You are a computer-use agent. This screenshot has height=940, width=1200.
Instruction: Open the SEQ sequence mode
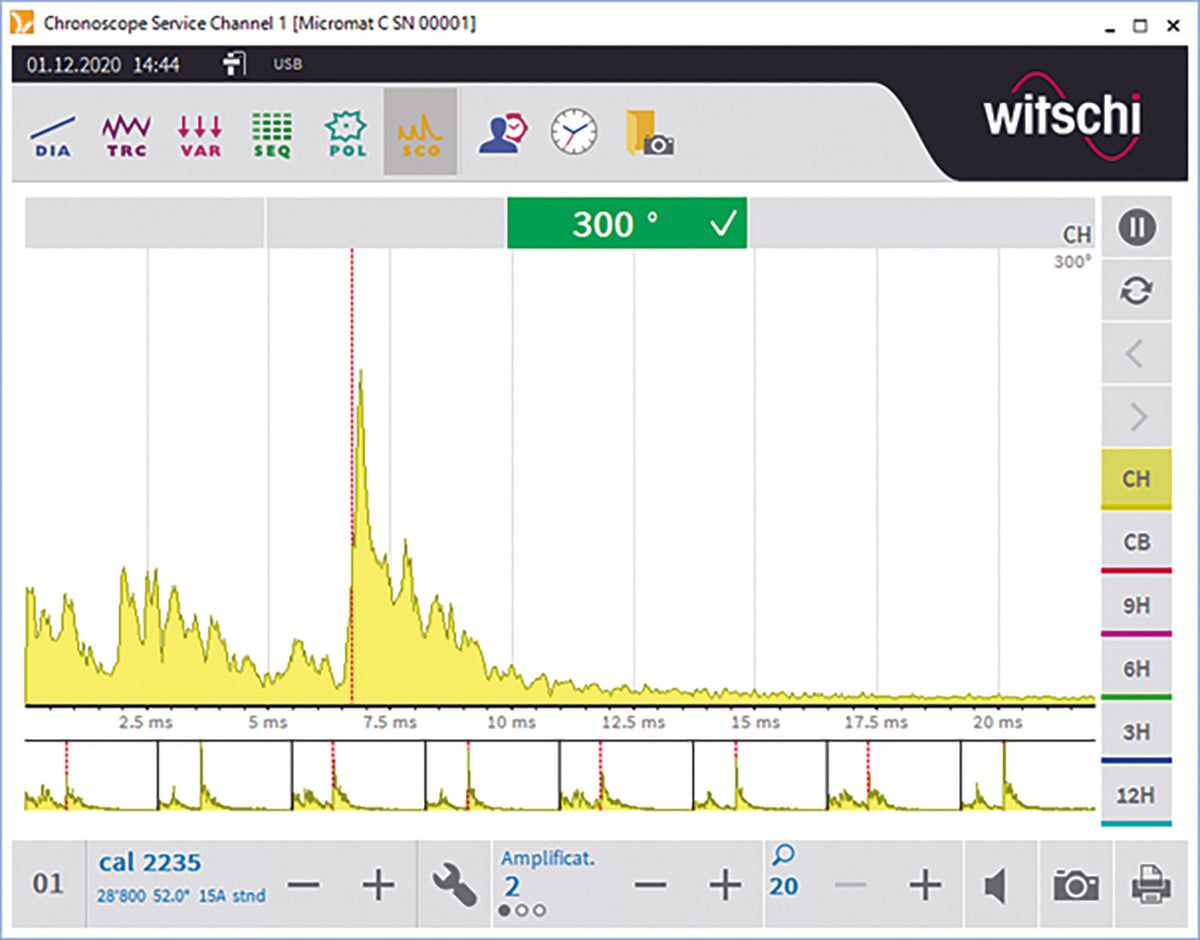click(x=272, y=133)
